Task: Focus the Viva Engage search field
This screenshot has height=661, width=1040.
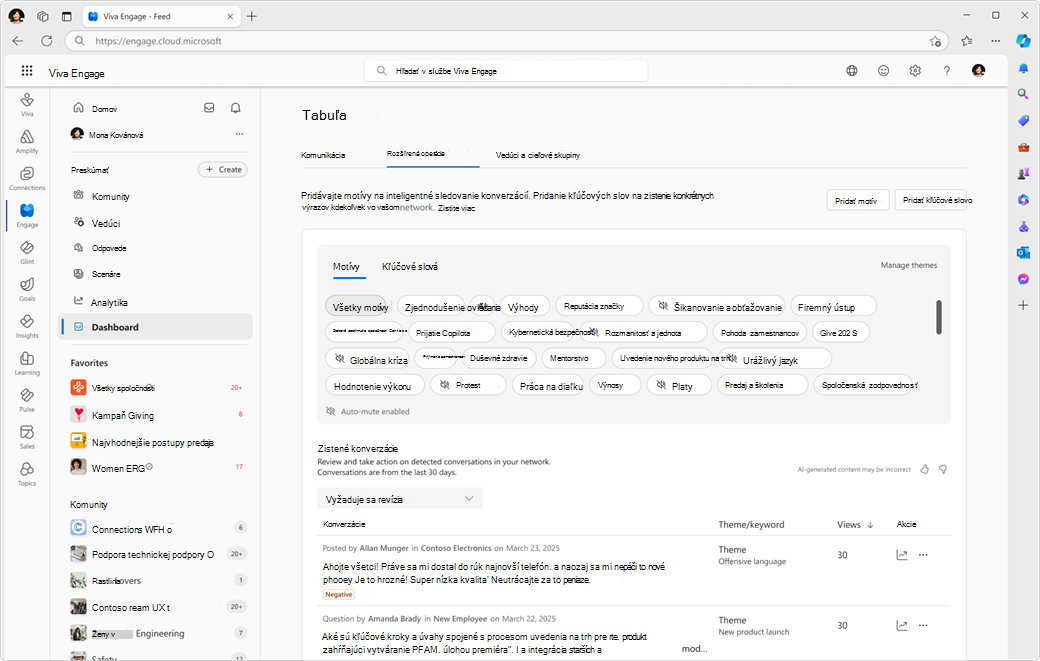Action: (506, 71)
